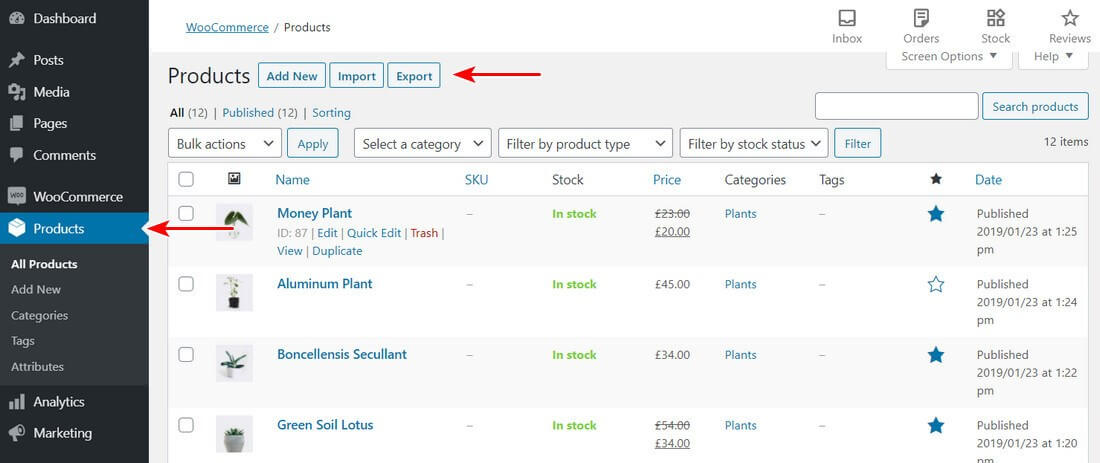Click the Orders icon in header

click(921, 18)
